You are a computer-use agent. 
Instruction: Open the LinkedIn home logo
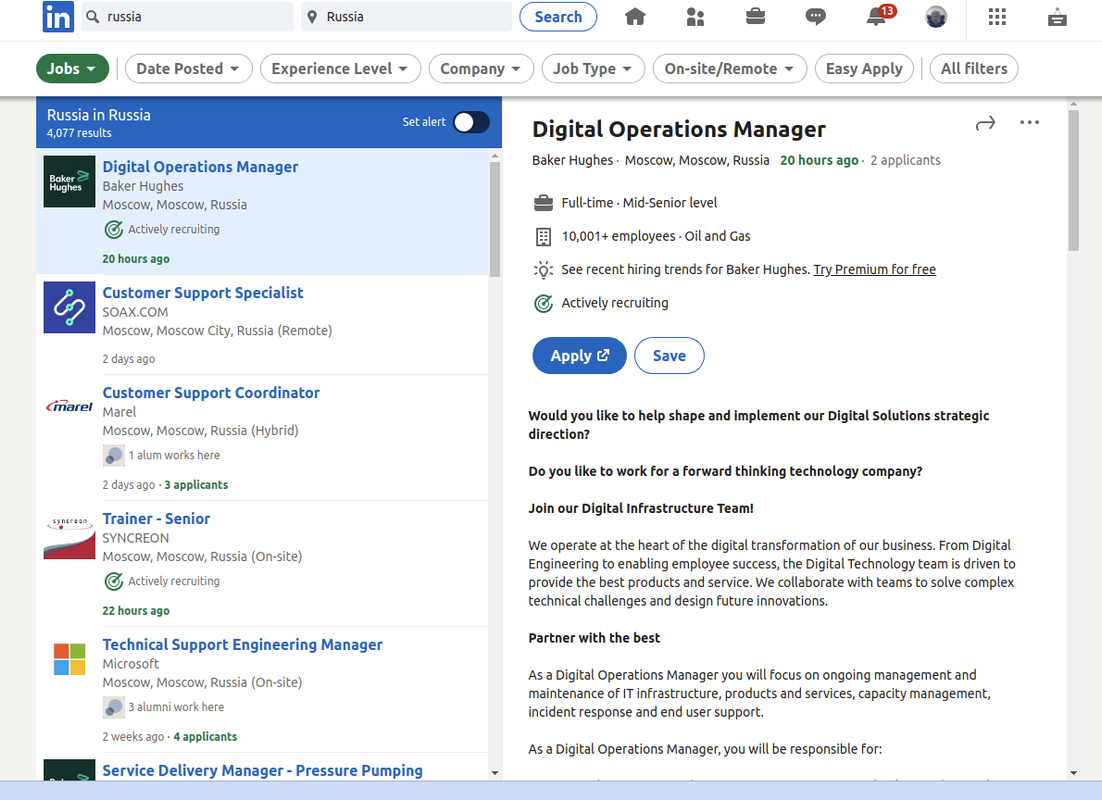coord(58,16)
